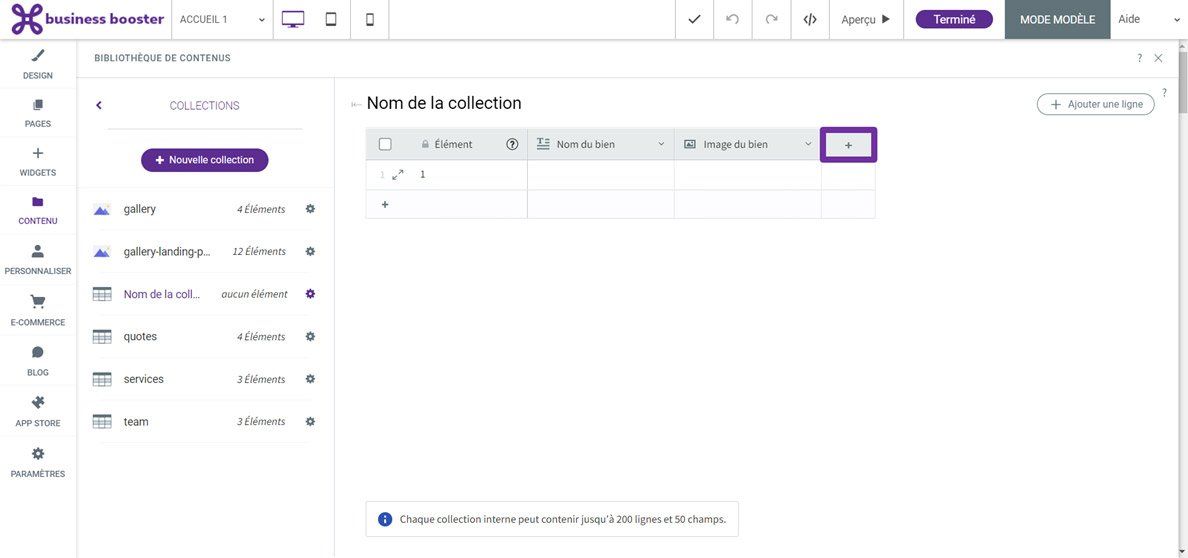
Task: Open settings gear for team collection
Action: click(x=310, y=421)
